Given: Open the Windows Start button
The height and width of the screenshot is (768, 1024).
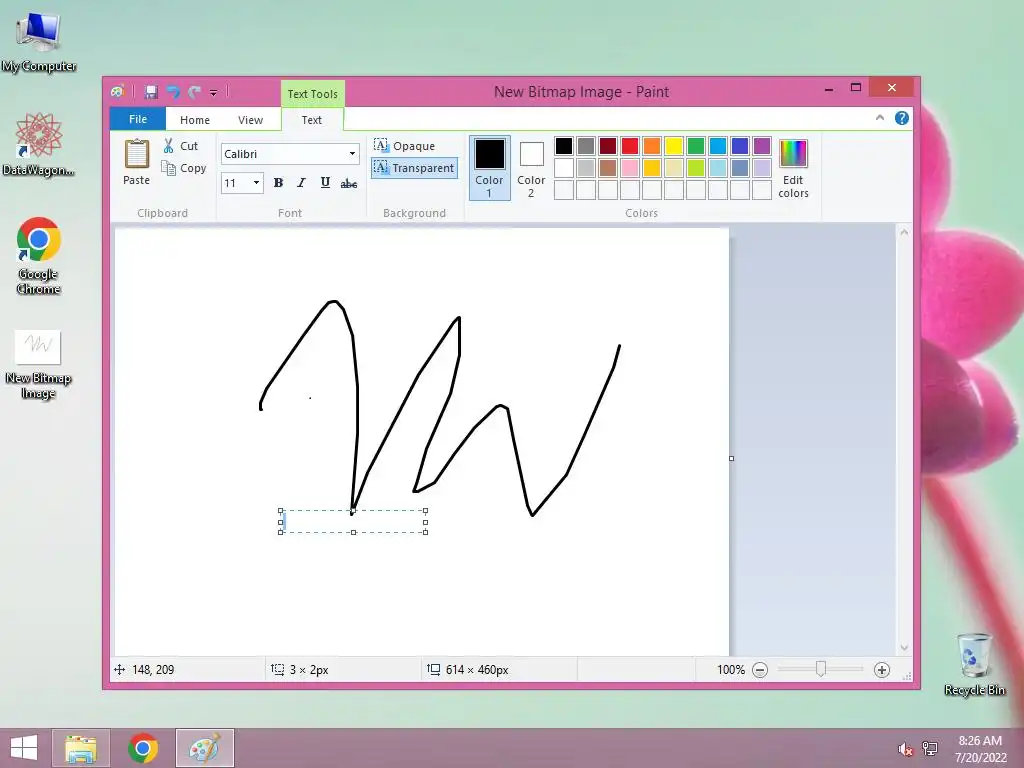Looking at the screenshot, I should pyautogui.click(x=24, y=748).
